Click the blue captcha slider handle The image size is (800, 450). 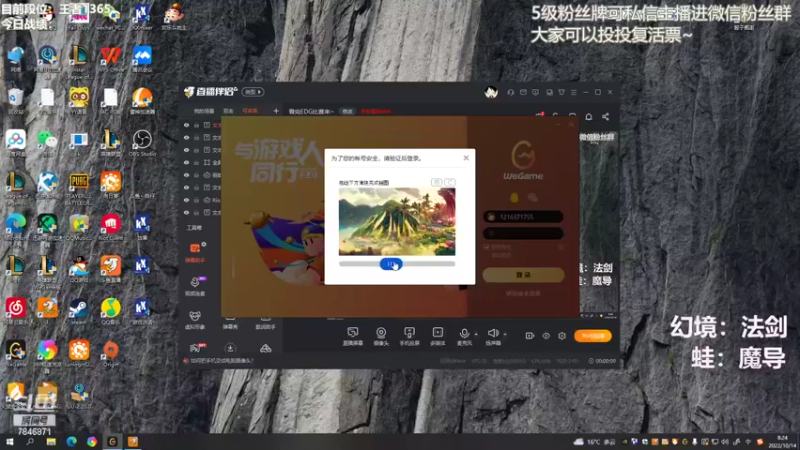coord(391,264)
